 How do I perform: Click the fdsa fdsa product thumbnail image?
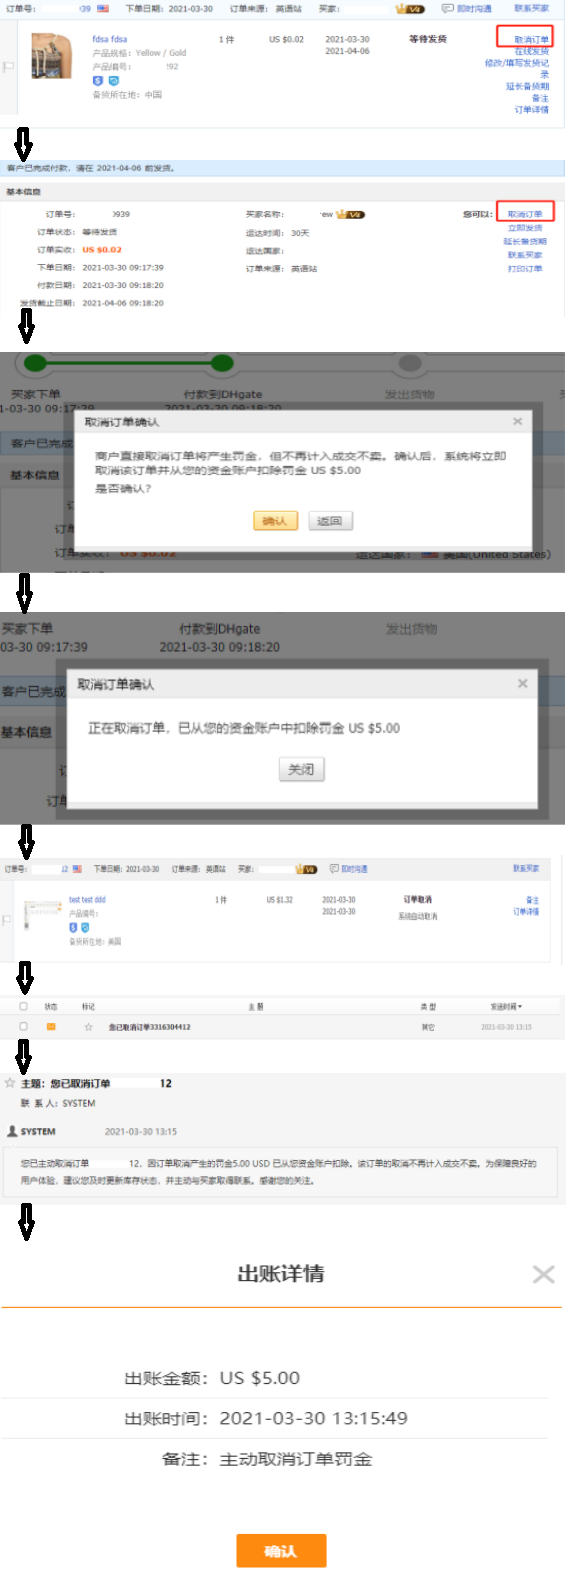click(x=51, y=56)
